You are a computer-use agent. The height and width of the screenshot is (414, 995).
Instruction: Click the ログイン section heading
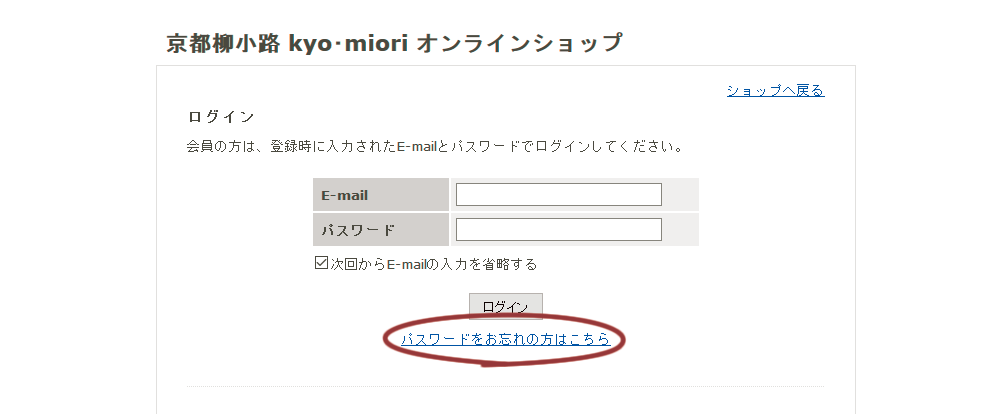tap(221, 117)
